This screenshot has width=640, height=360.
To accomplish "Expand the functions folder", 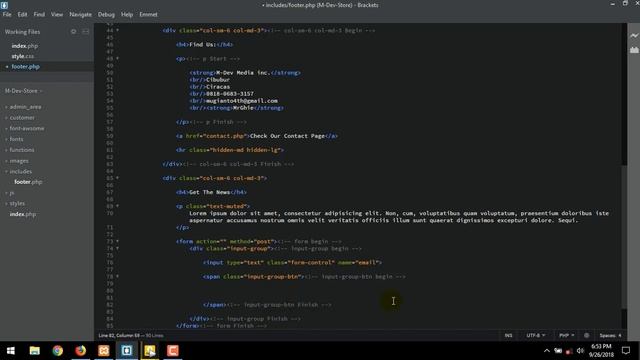I will (7, 150).
